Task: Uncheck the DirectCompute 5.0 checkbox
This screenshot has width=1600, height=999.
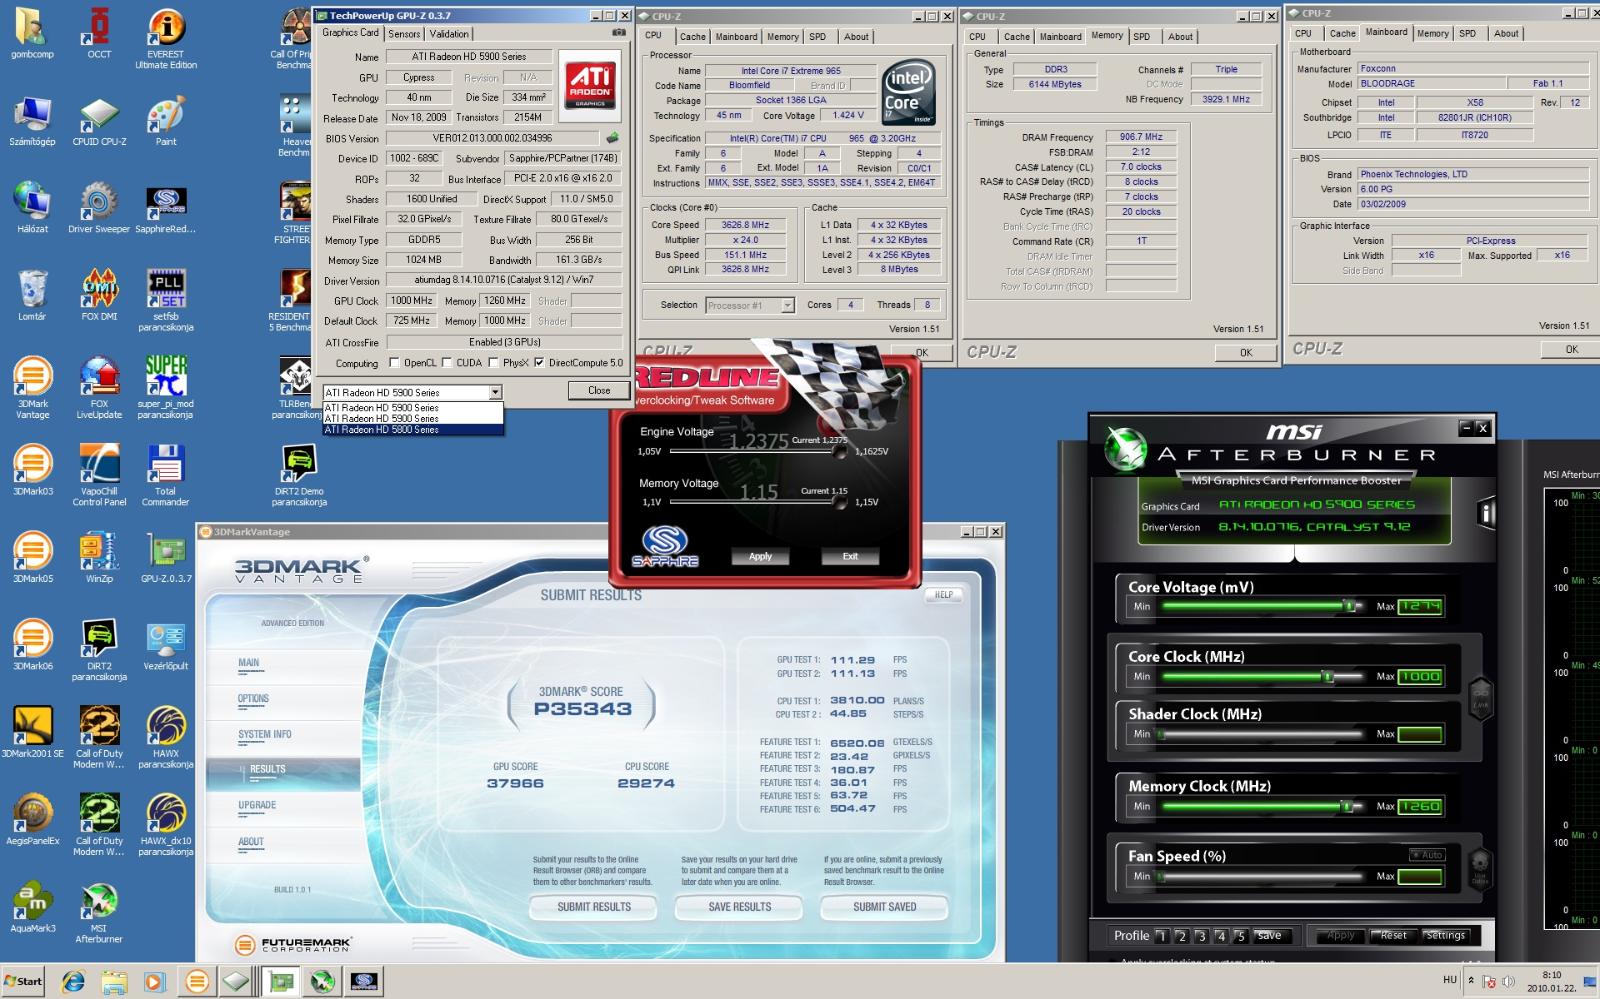Action: point(540,363)
